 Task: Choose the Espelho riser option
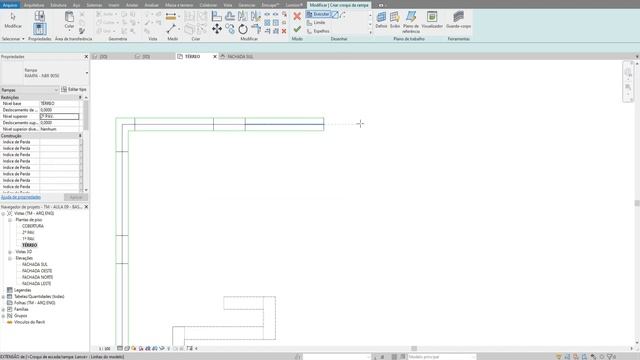click(x=318, y=31)
